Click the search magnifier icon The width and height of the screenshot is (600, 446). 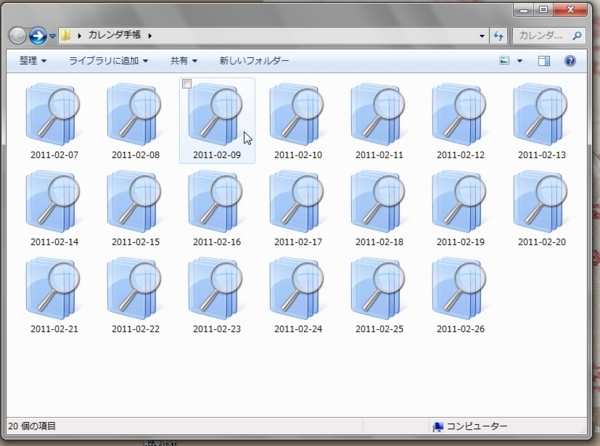point(577,36)
